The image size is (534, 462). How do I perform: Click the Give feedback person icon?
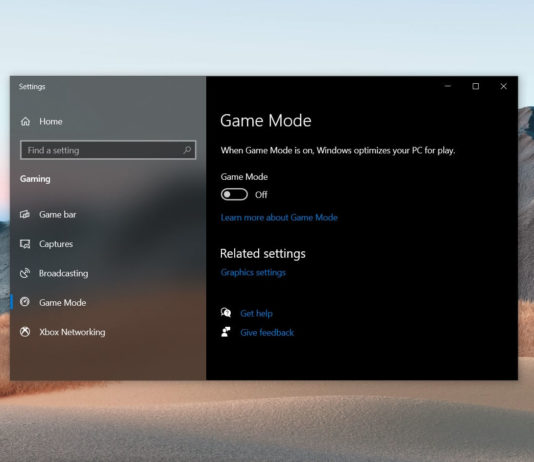tap(226, 332)
